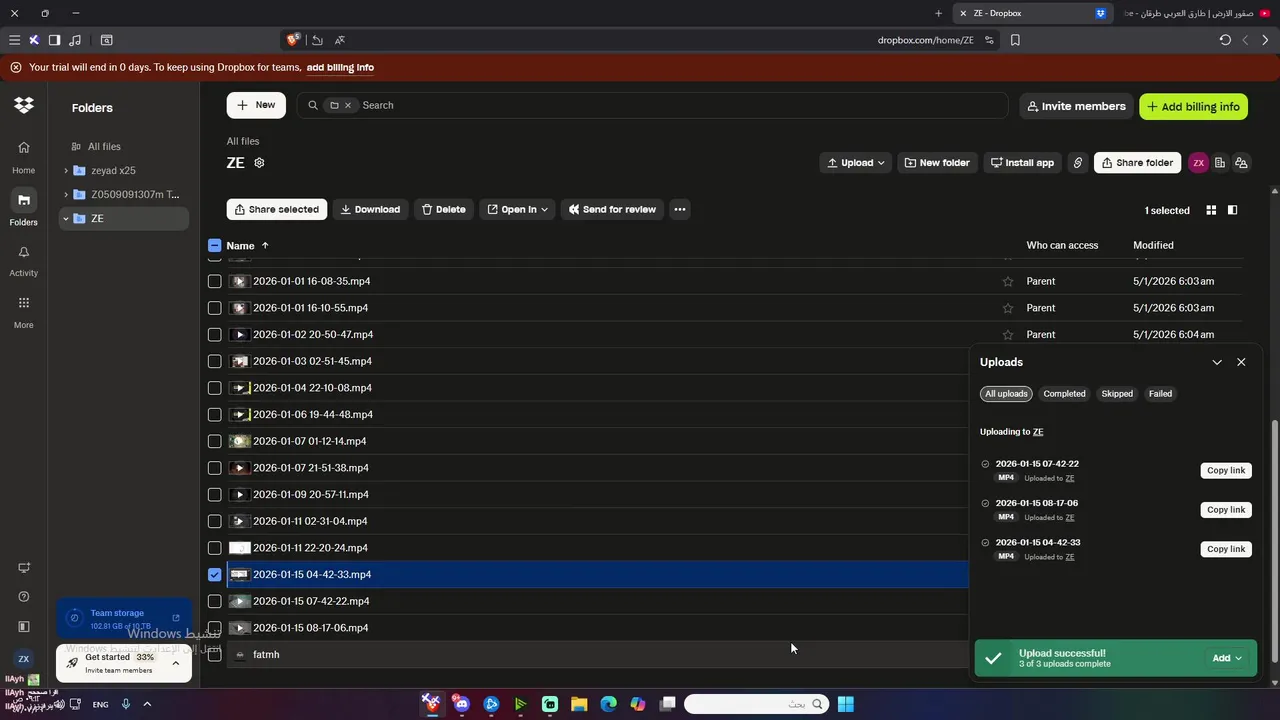Screen dimensions: 1280x720
Task: Tick checkbox for 2026-01-04 22-10-08.mp4
Action: [x=214, y=388]
